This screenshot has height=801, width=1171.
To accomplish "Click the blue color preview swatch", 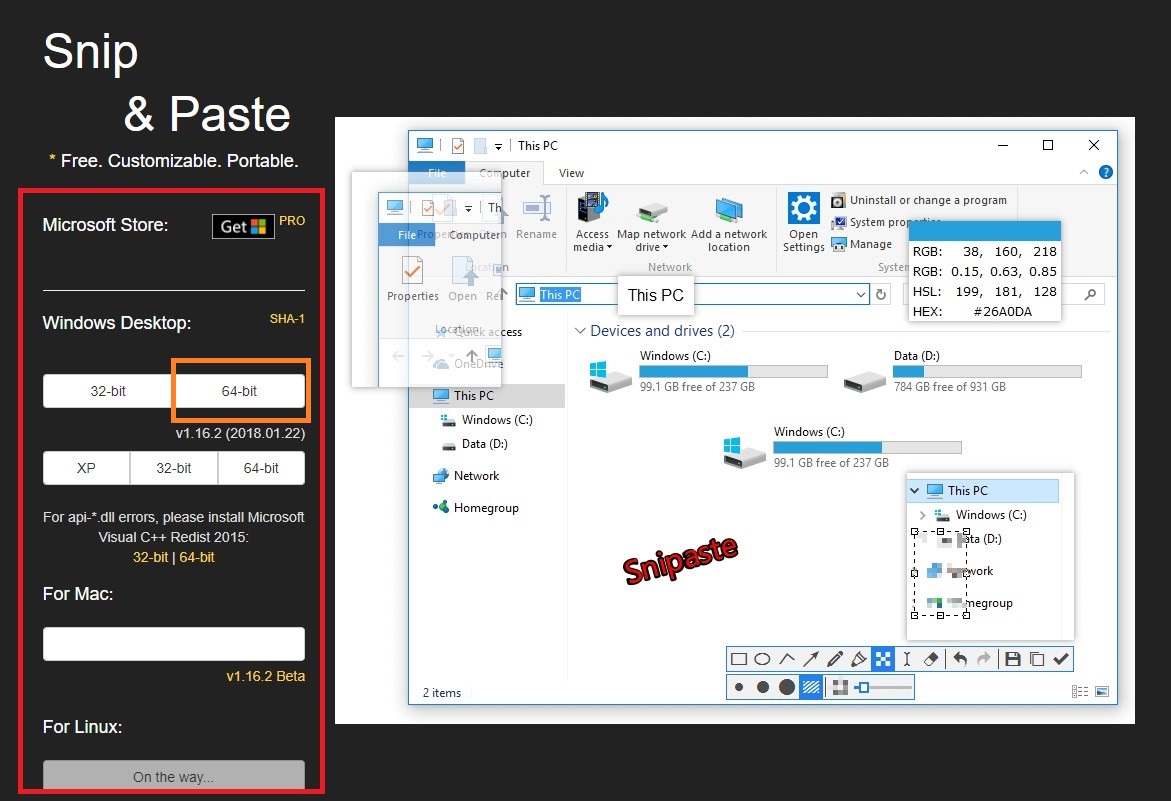I will point(984,230).
